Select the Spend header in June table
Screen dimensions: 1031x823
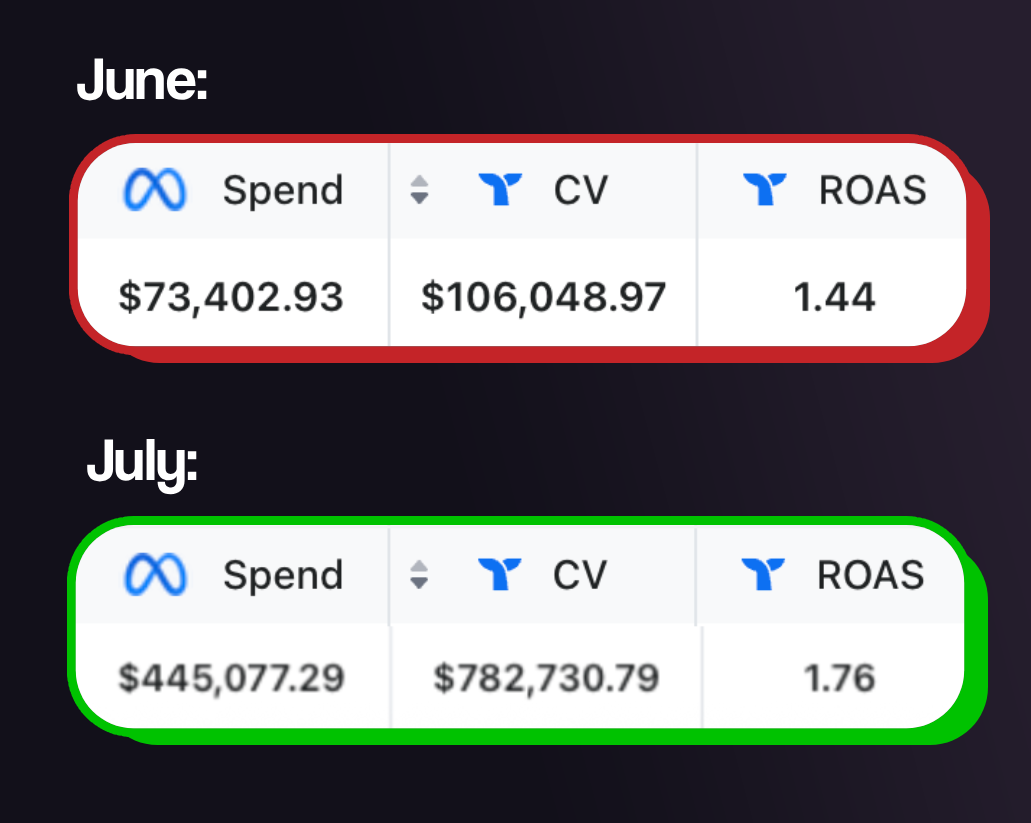point(282,189)
